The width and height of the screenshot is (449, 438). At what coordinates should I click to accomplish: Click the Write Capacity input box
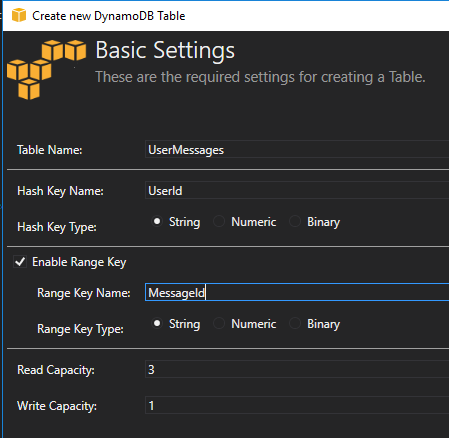[x=297, y=405]
